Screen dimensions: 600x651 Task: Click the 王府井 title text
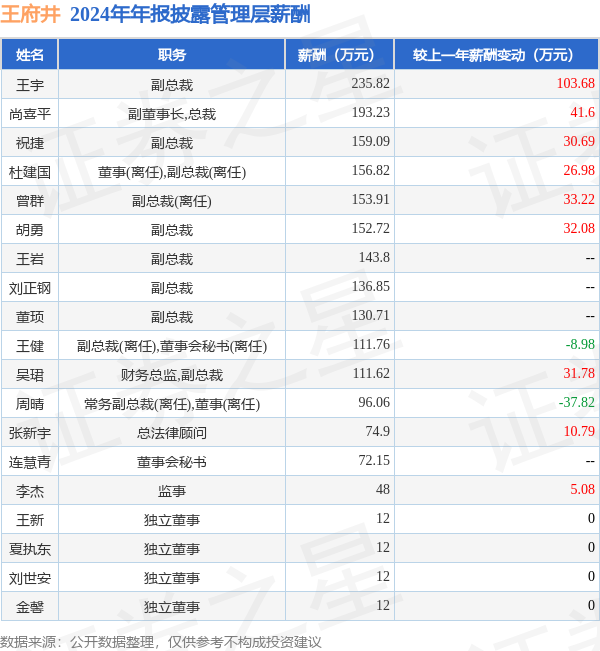(x=30, y=15)
